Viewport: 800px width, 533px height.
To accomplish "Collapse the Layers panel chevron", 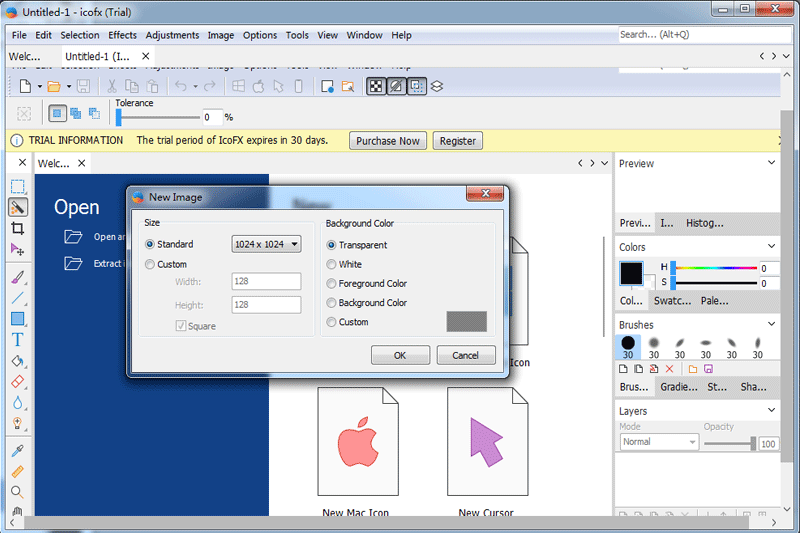I will 771,410.
